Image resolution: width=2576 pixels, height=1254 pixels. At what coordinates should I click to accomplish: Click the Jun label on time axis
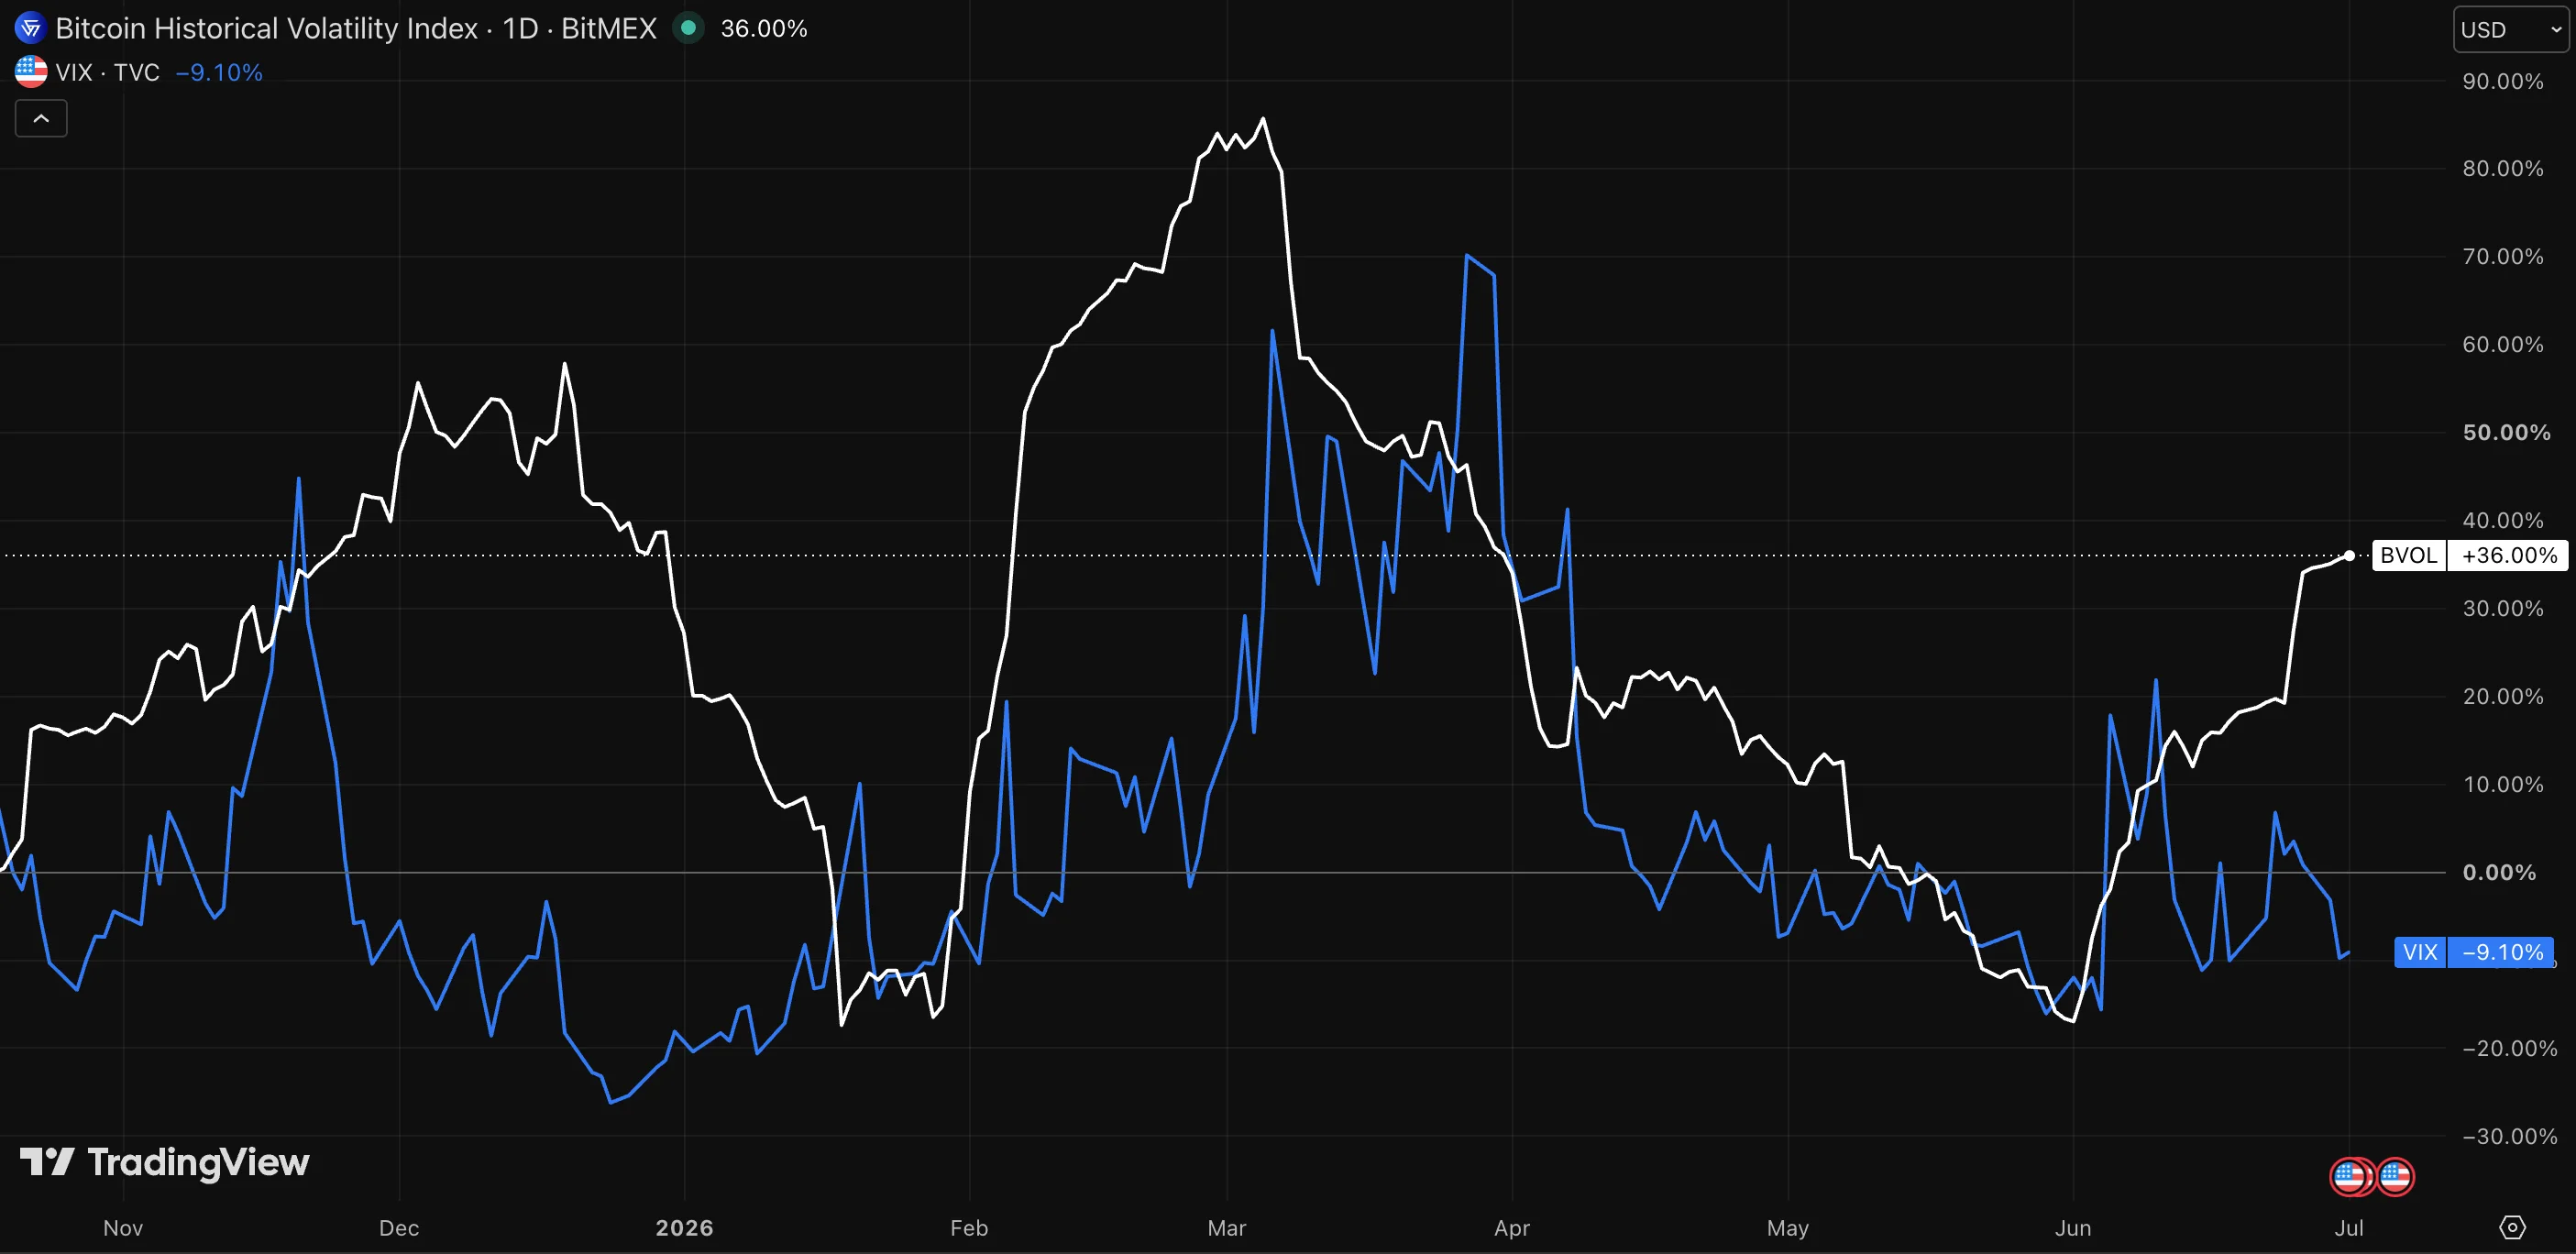[x=2073, y=1227]
